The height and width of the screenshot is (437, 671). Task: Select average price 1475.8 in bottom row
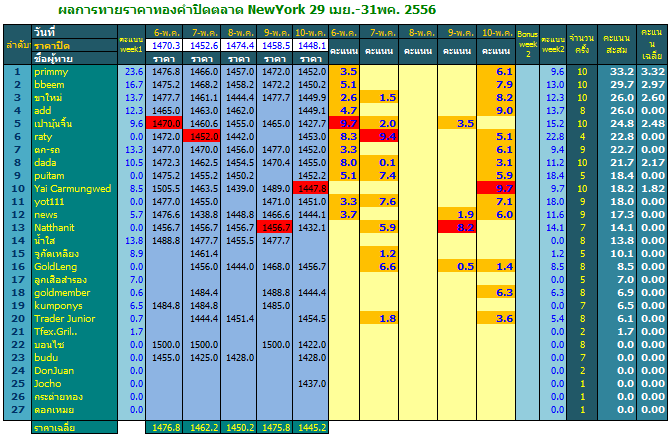[275, 428]
